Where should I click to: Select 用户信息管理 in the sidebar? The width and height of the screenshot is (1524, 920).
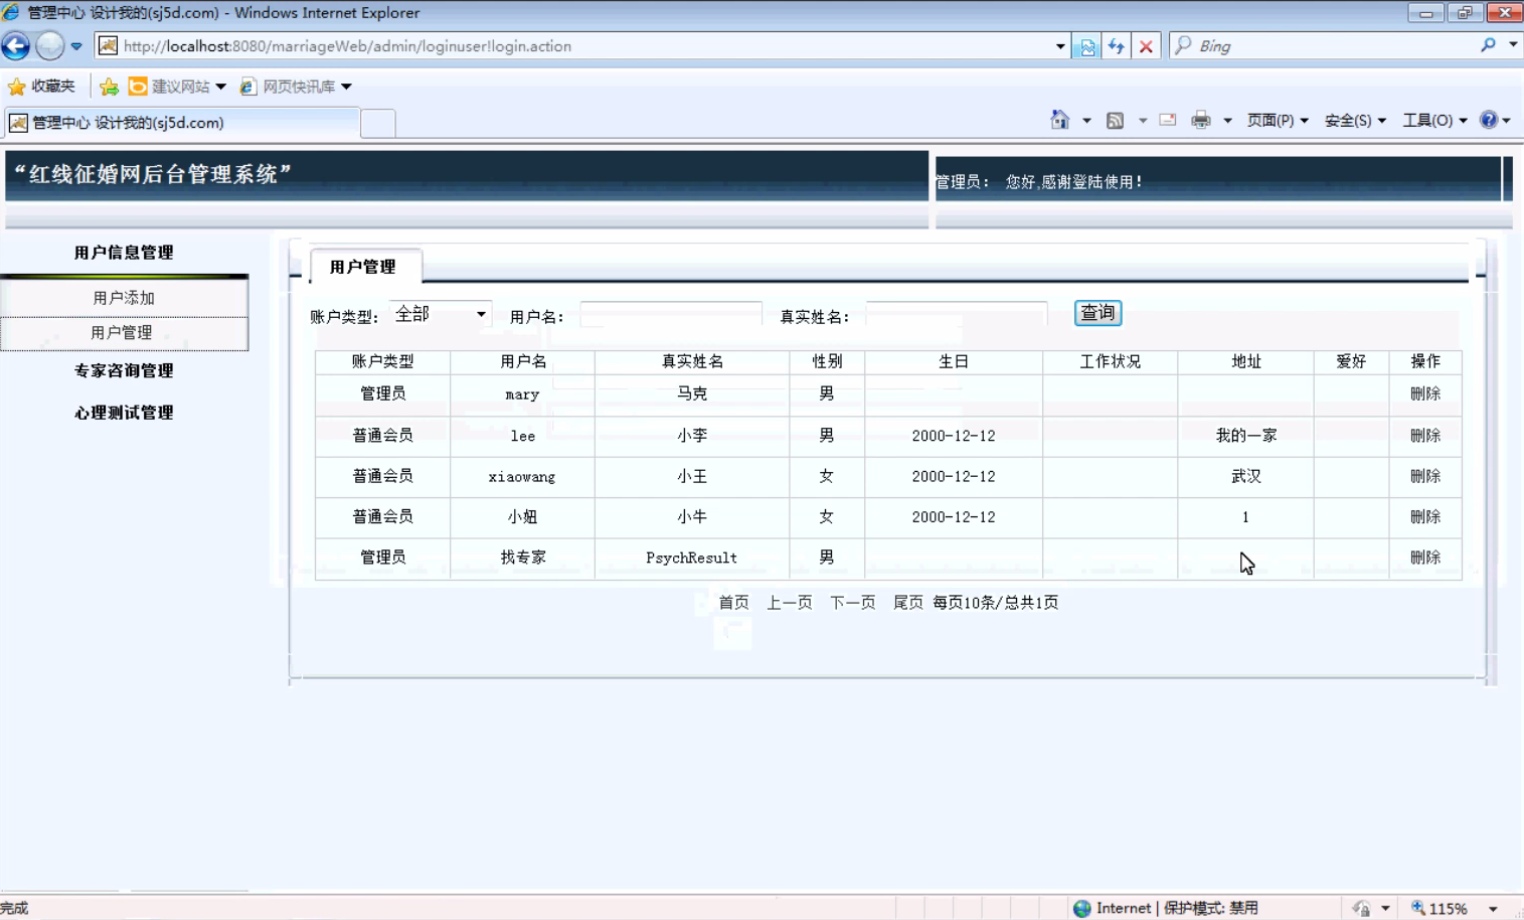point(124,252)
